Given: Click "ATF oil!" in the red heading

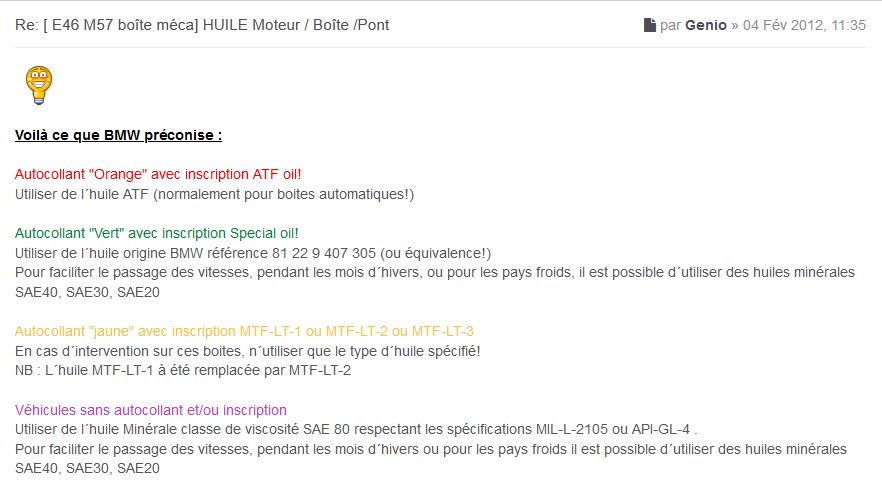Looking at the screenshot, I should pyautogui.click(x=274, y=174).
